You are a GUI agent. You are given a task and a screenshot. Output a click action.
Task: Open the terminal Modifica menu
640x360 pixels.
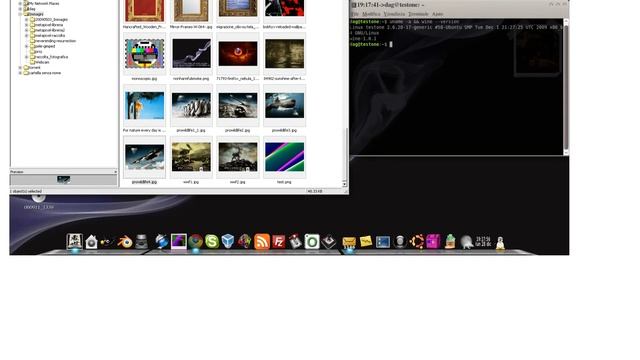[371, 14]
